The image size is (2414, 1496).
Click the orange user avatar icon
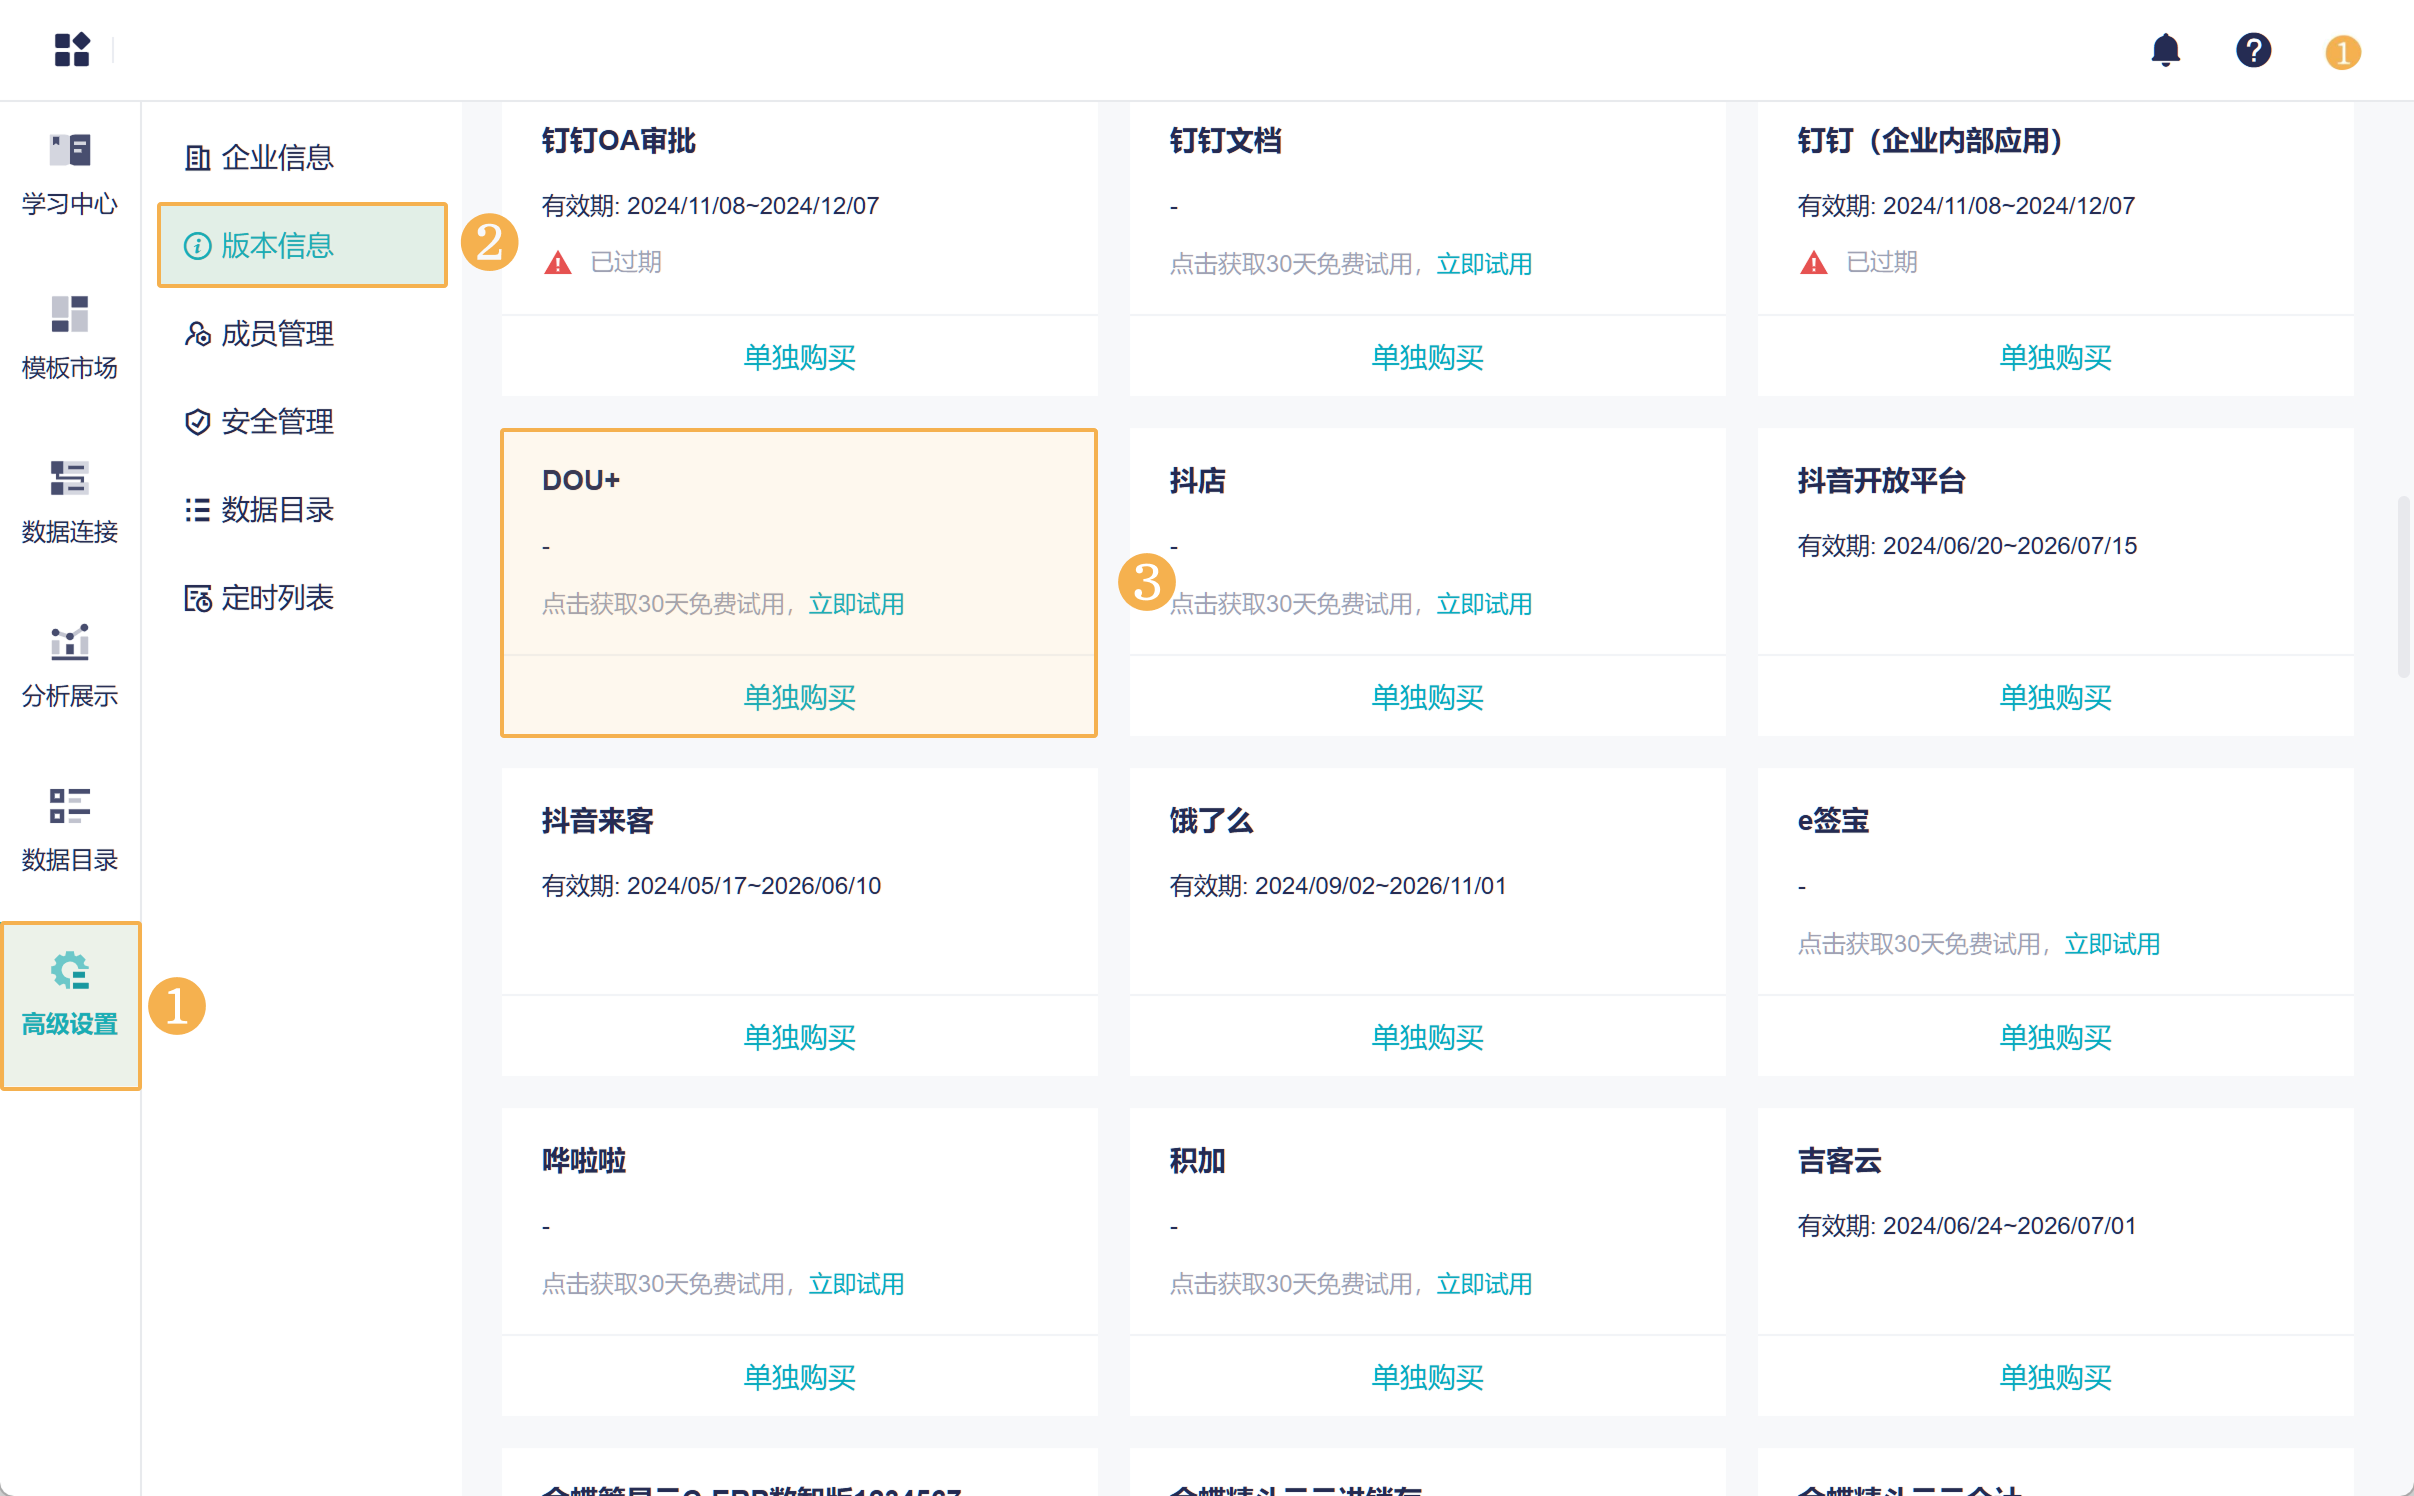2342,52
